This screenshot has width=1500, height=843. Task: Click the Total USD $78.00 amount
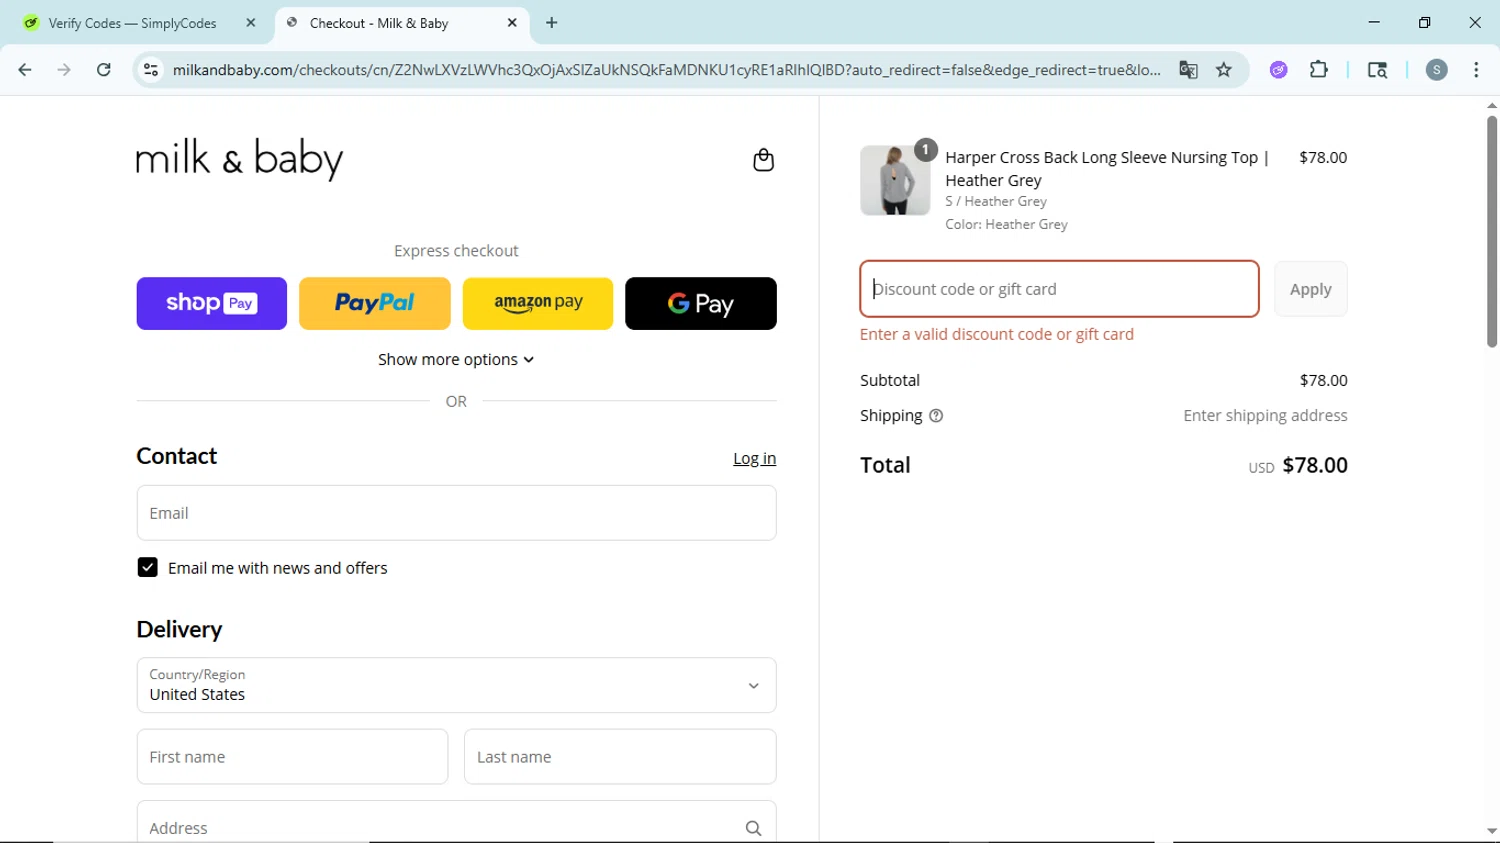tap(1298, 466)
